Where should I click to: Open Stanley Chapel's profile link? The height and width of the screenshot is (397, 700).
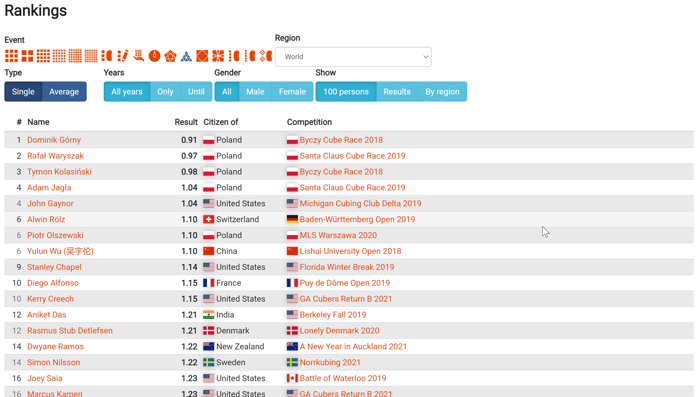tap(54, 267)
